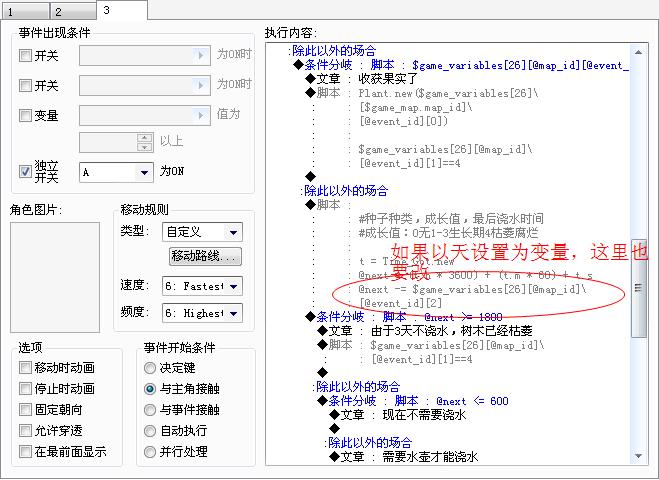Enable the 固定朝向 option
This screenshot has width=659, height=480.
[x=25, y=409]
